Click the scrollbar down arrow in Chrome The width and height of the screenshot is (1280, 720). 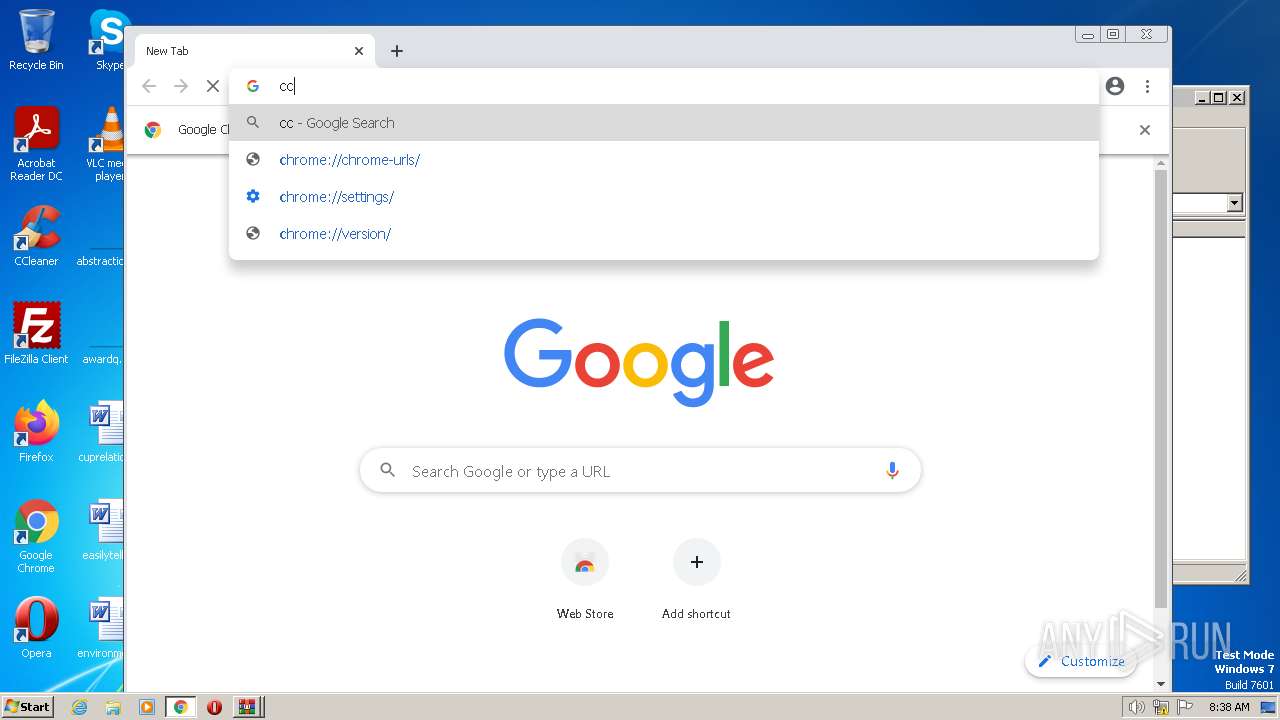1161,684
